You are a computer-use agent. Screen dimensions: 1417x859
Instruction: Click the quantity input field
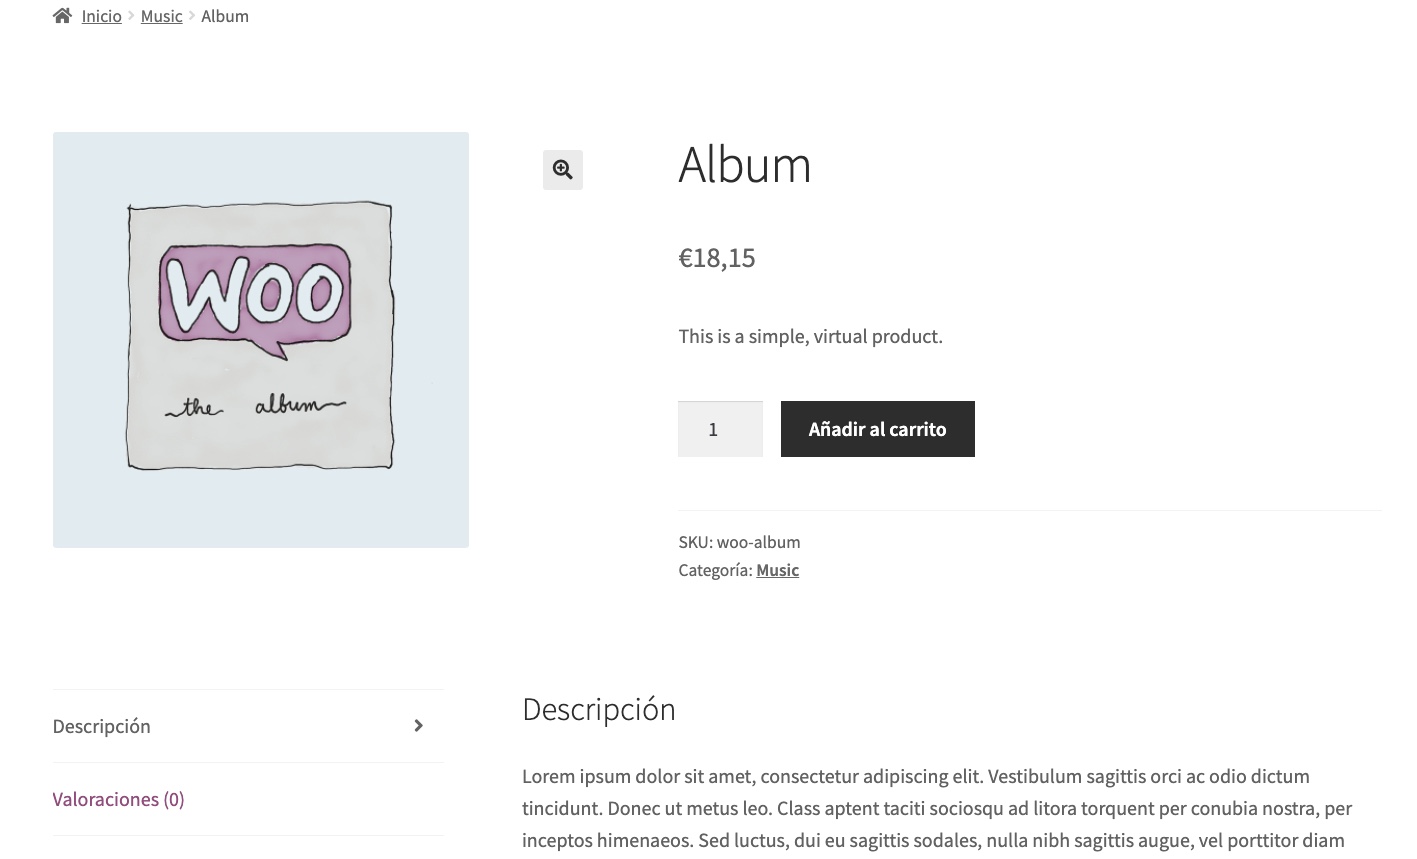720,429
